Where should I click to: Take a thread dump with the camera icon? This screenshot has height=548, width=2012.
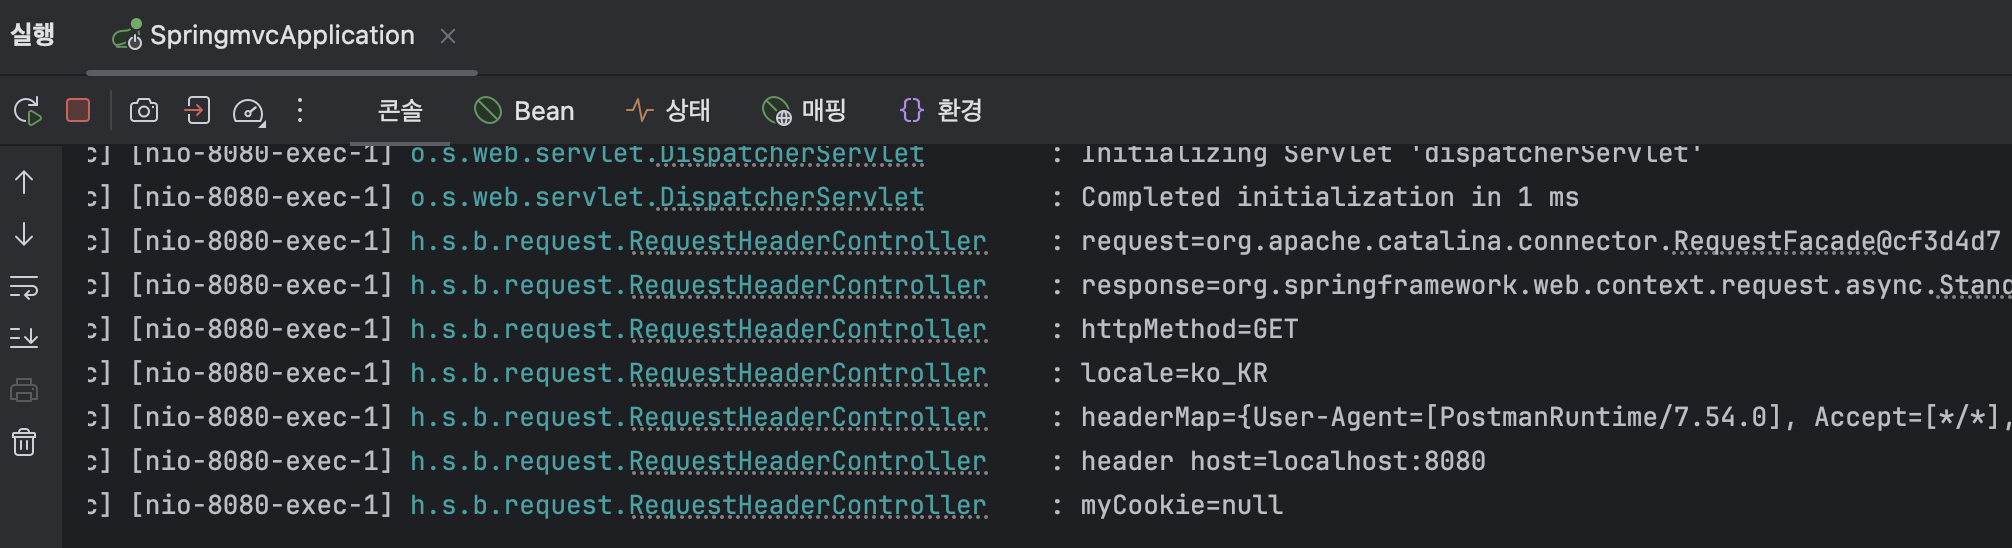pyautogui.click(x=144, y=110)
